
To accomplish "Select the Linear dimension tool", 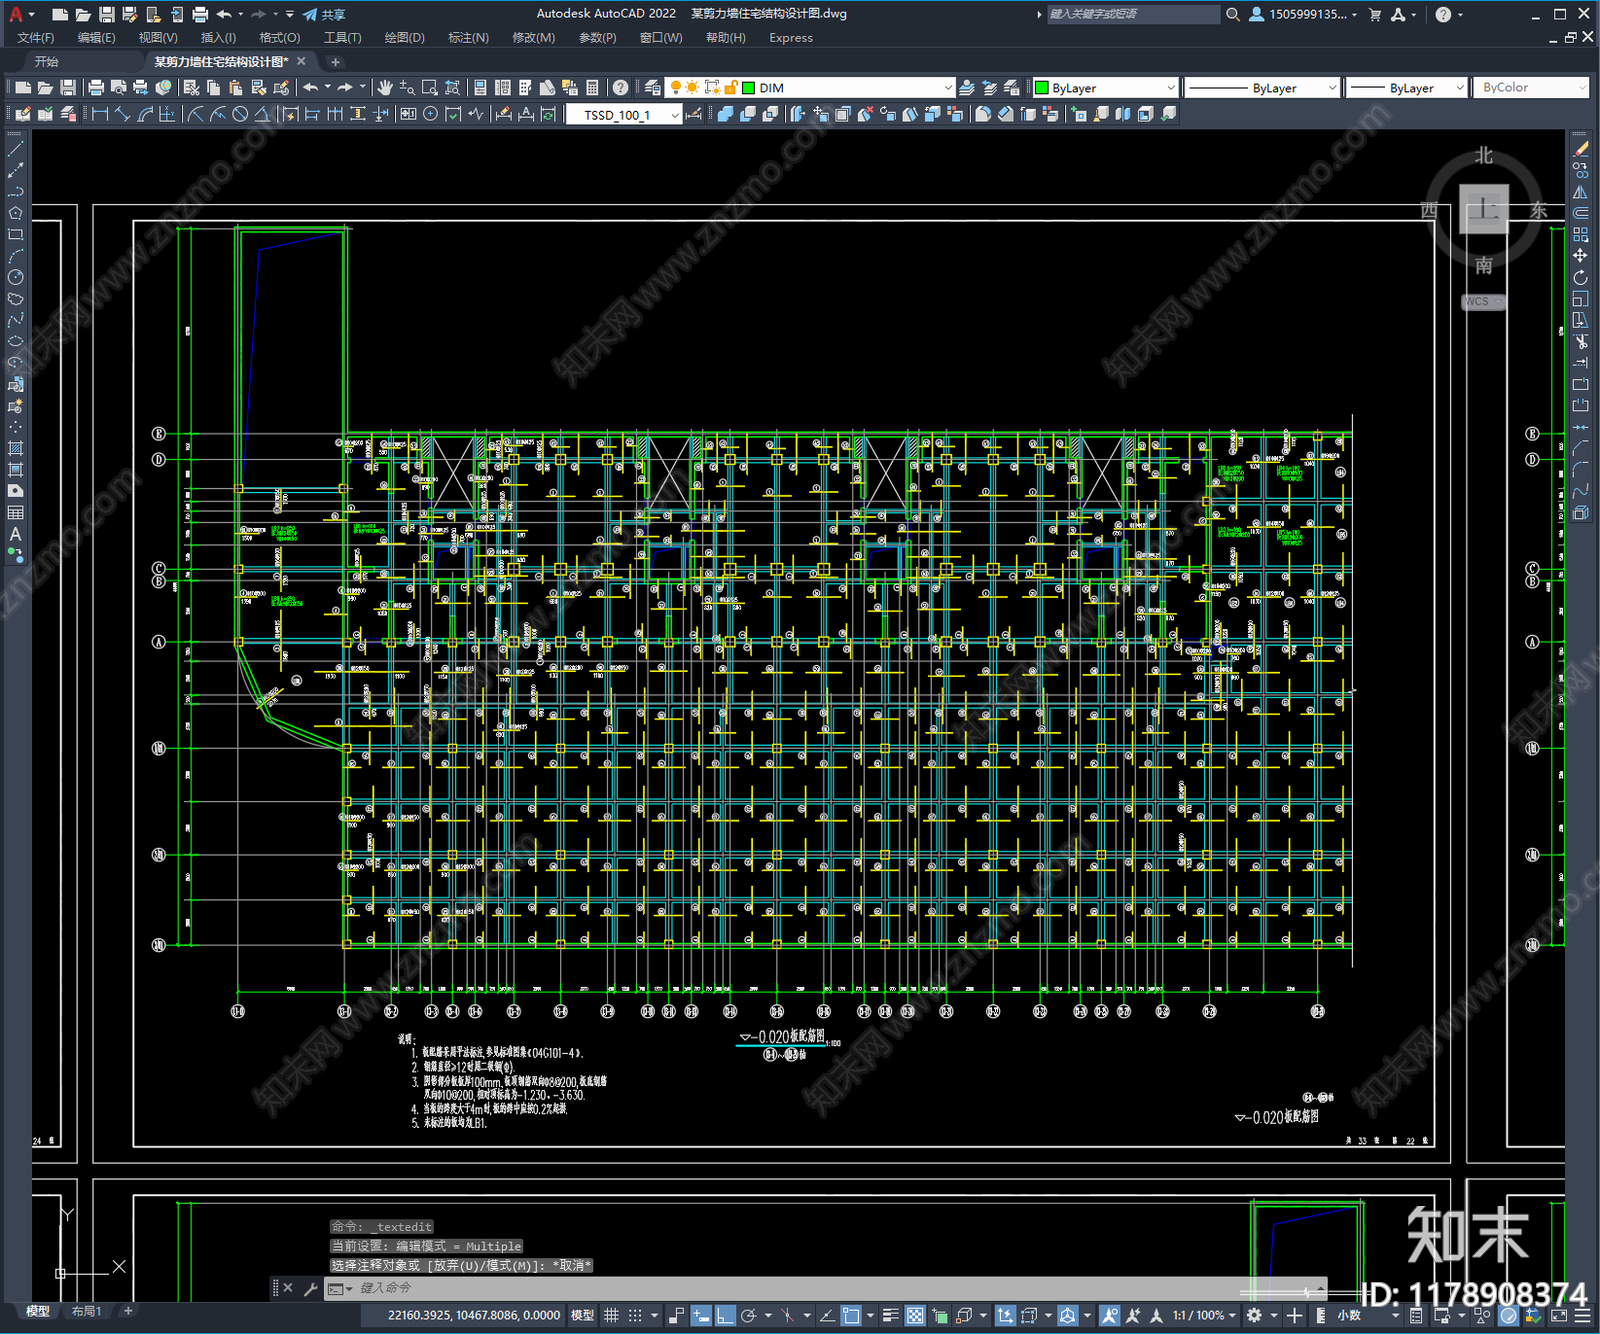I will pyautogui.click(x=100, y=114).
